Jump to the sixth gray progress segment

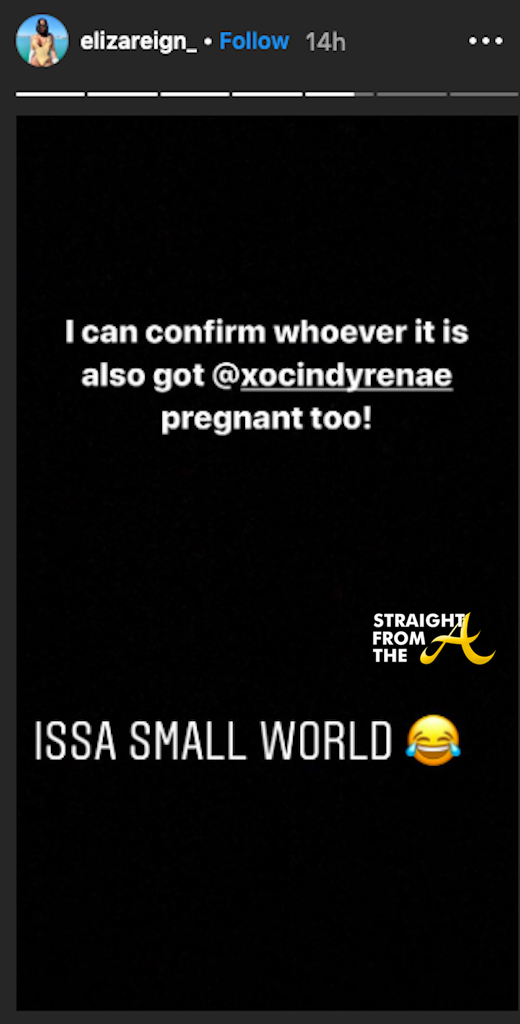pos(412,94)
